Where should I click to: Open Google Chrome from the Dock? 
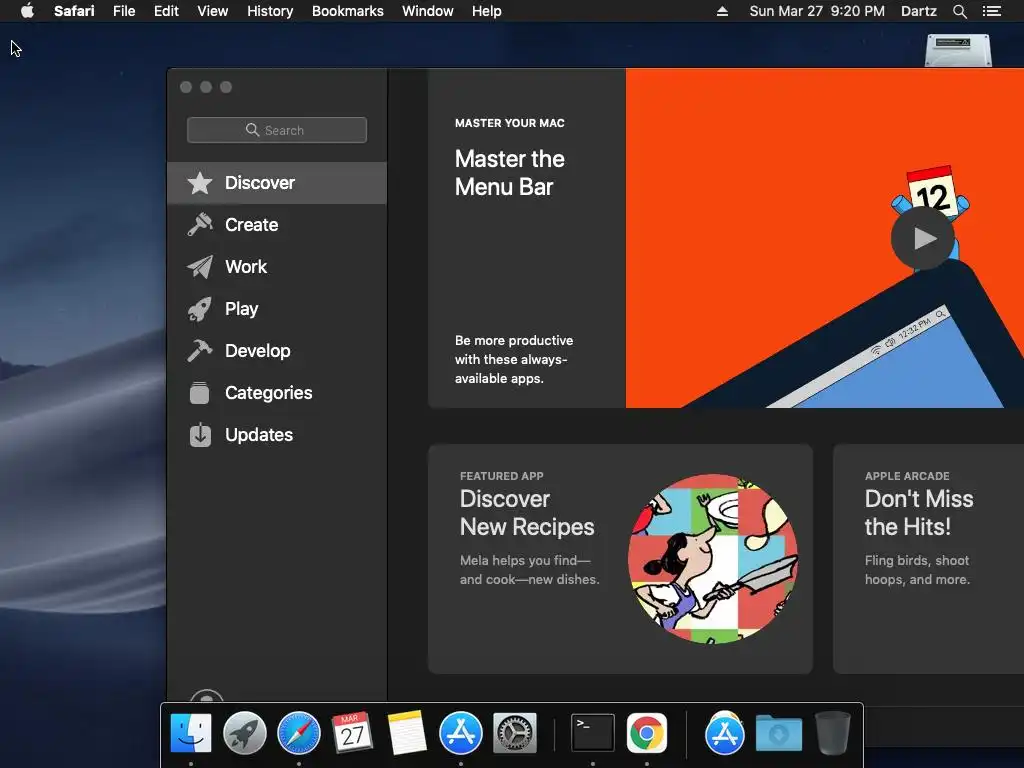click(647, 733)
